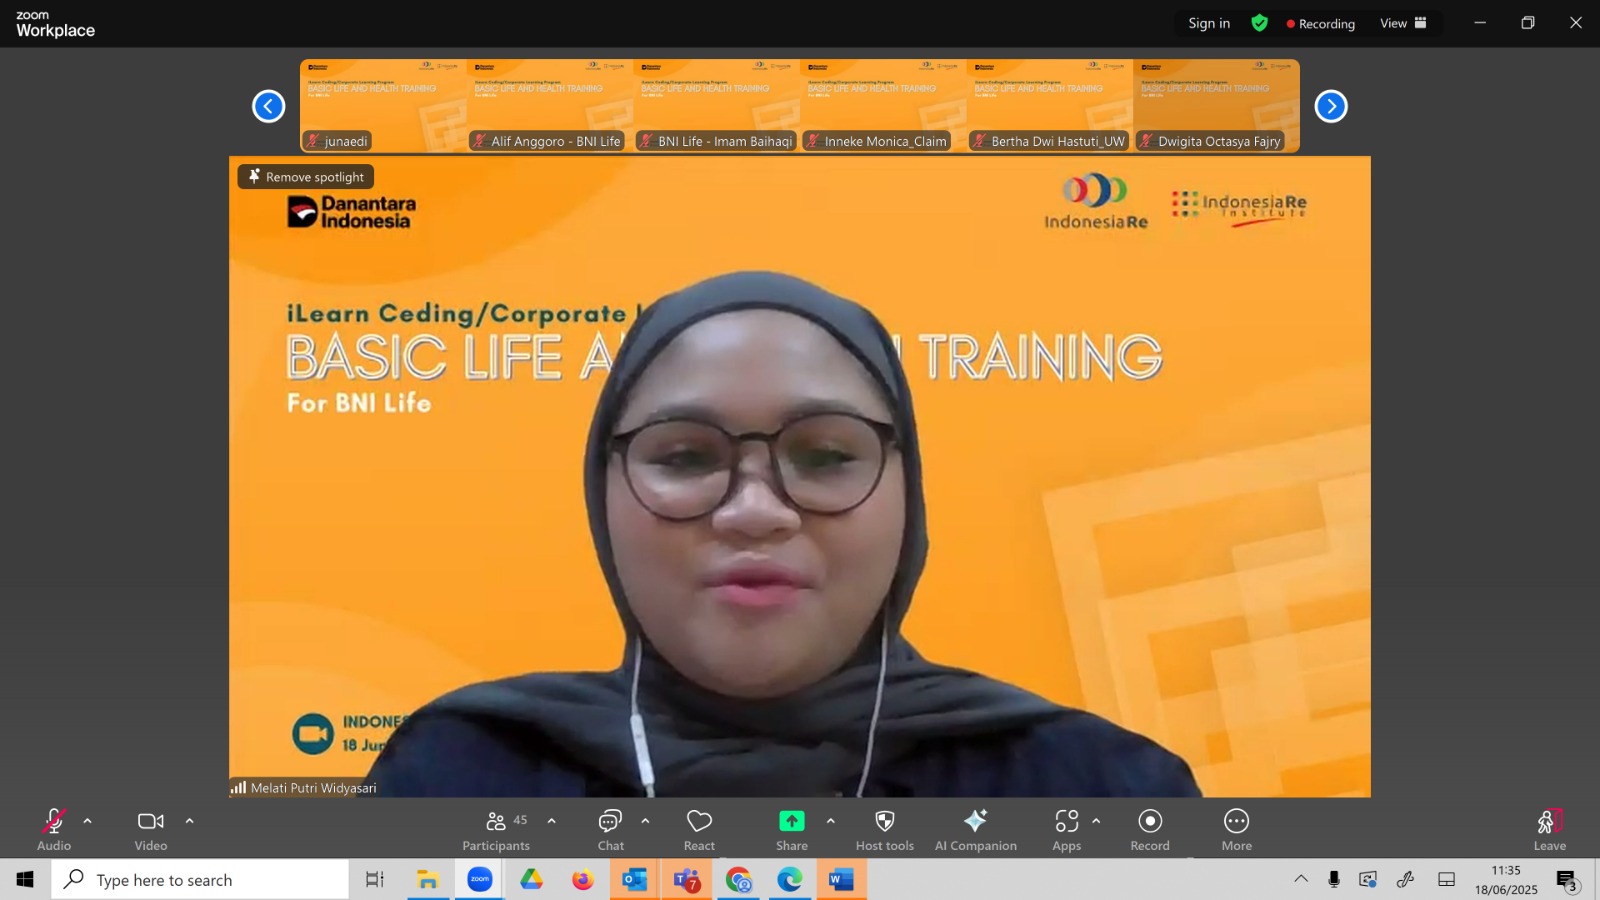Screen dimensions: 1600x900
Task: Open Google Chrome from taskbar
Action: [x=739, y=880]
